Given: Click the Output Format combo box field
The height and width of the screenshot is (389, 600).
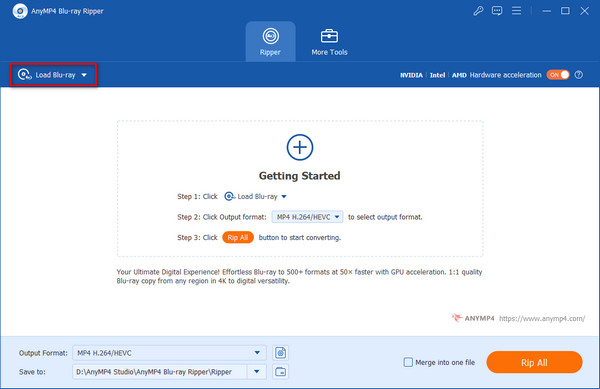Looking at the screenshot, I should pyautogui.click(x=169, y=353).
